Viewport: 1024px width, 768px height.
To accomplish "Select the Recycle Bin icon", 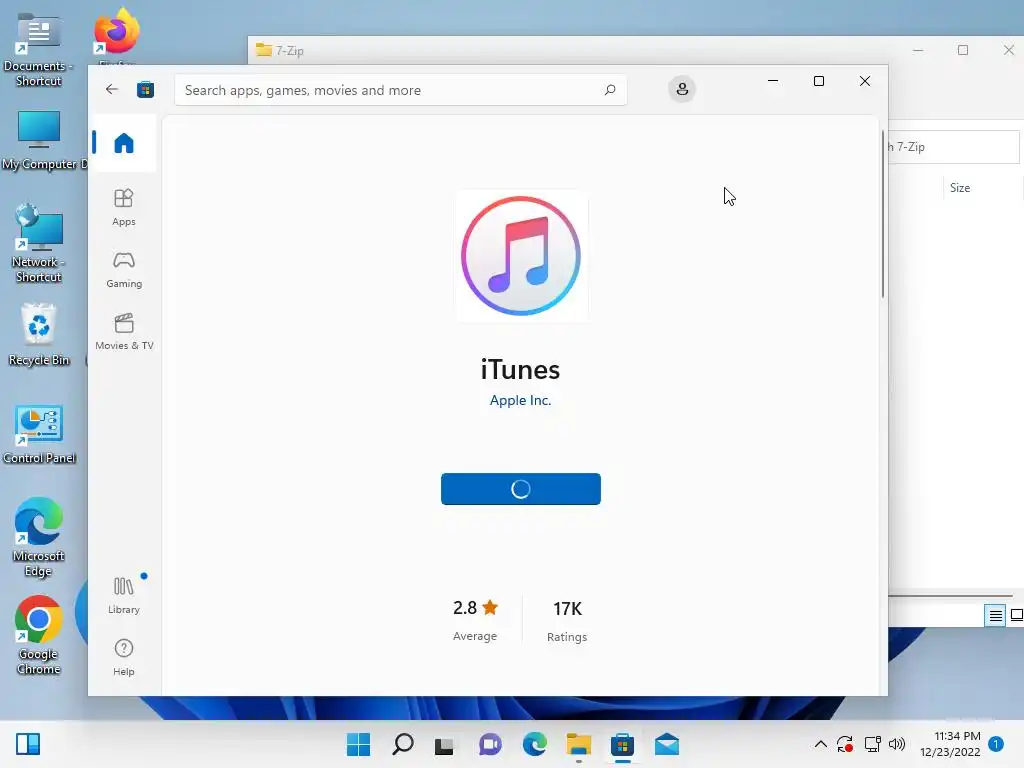I will (39, 334).
